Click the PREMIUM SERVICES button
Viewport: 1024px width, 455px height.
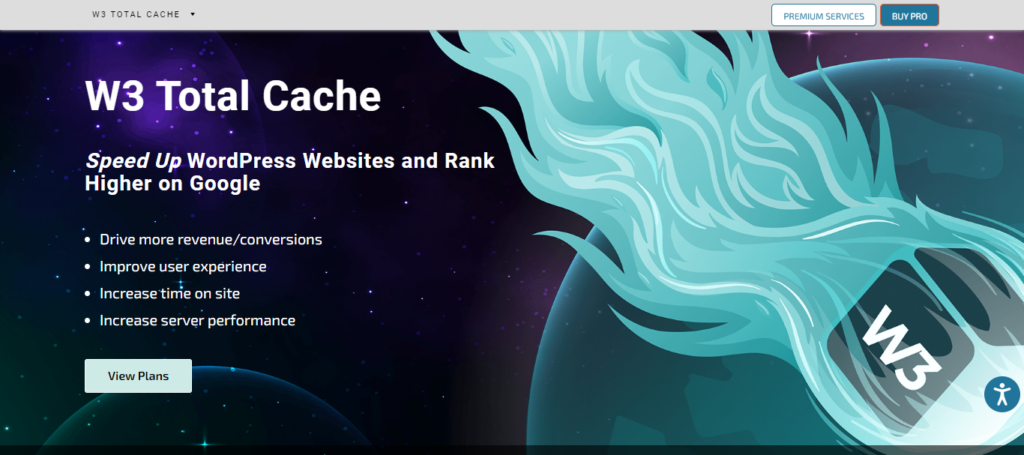pos(823,15)
